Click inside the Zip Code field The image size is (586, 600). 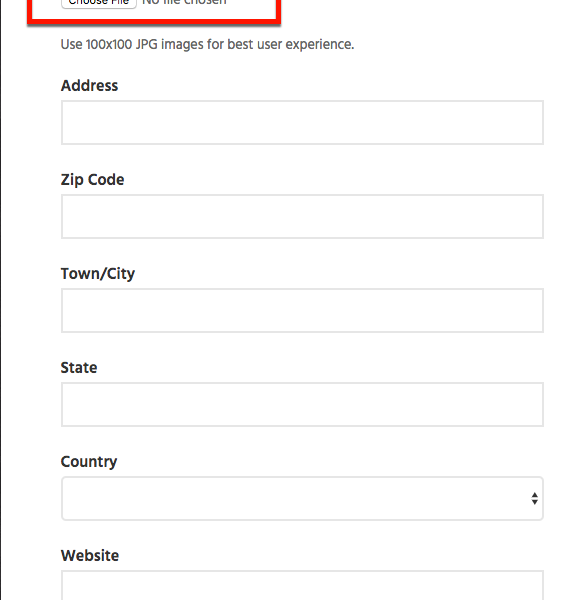[x=302, y=217]
